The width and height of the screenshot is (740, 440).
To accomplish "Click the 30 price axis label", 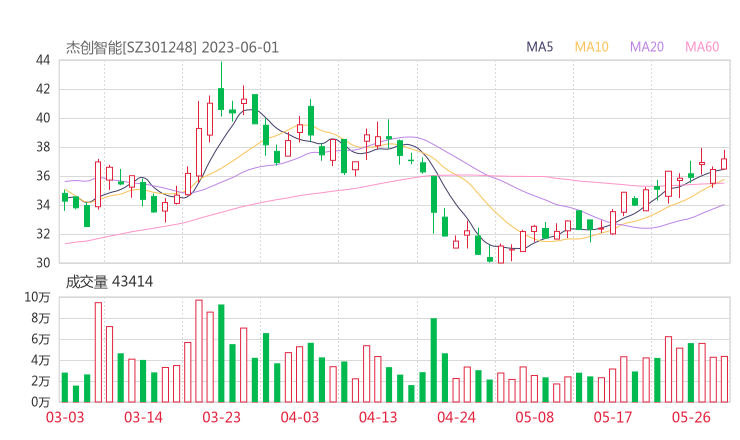I will 43,263.
